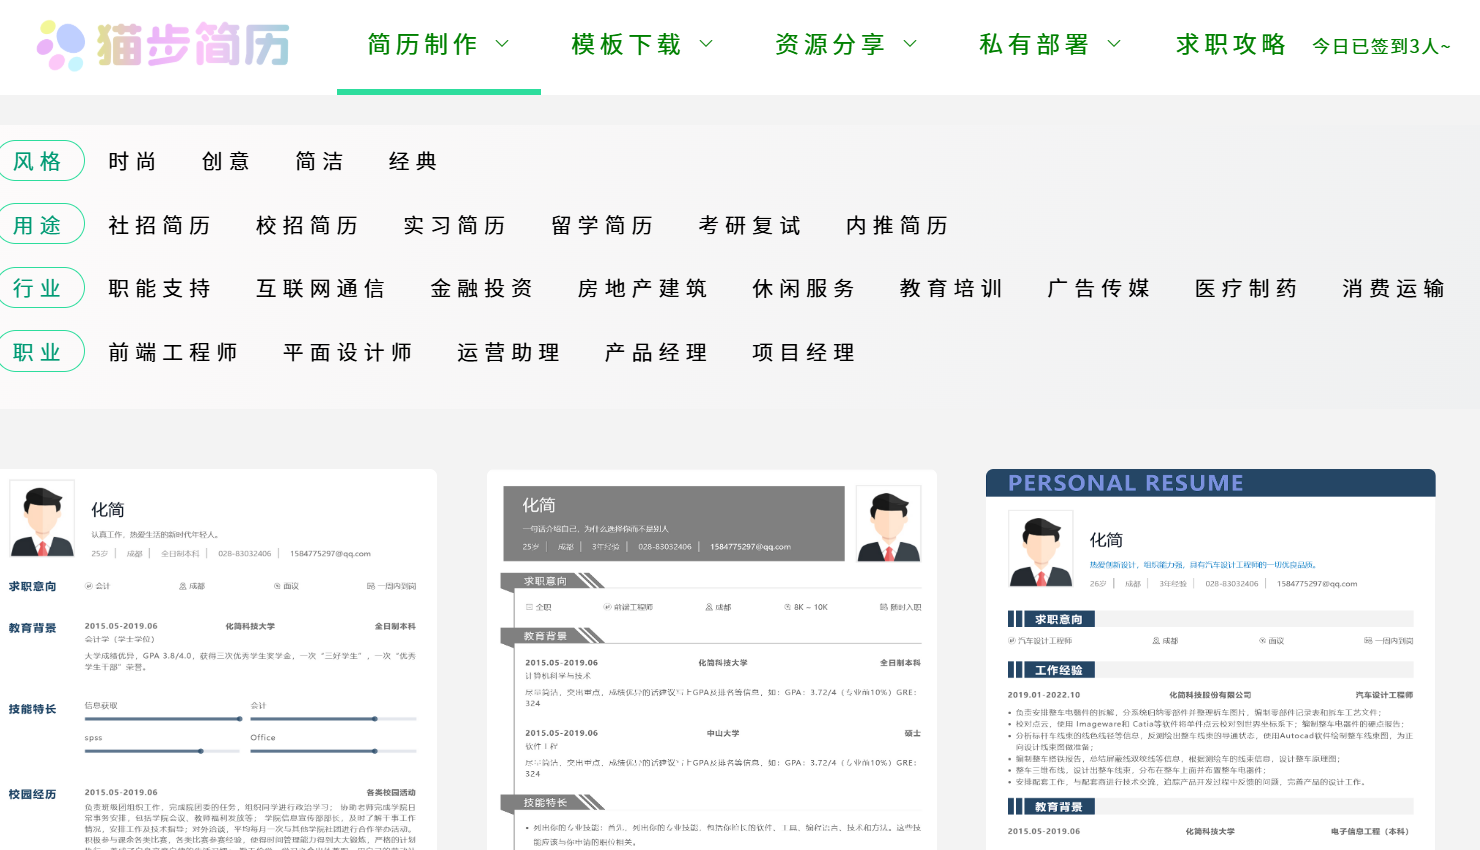Select the 校招简历 filter option
The image size is (1480, 850).
pyautogui.click(x=307, y=225)
